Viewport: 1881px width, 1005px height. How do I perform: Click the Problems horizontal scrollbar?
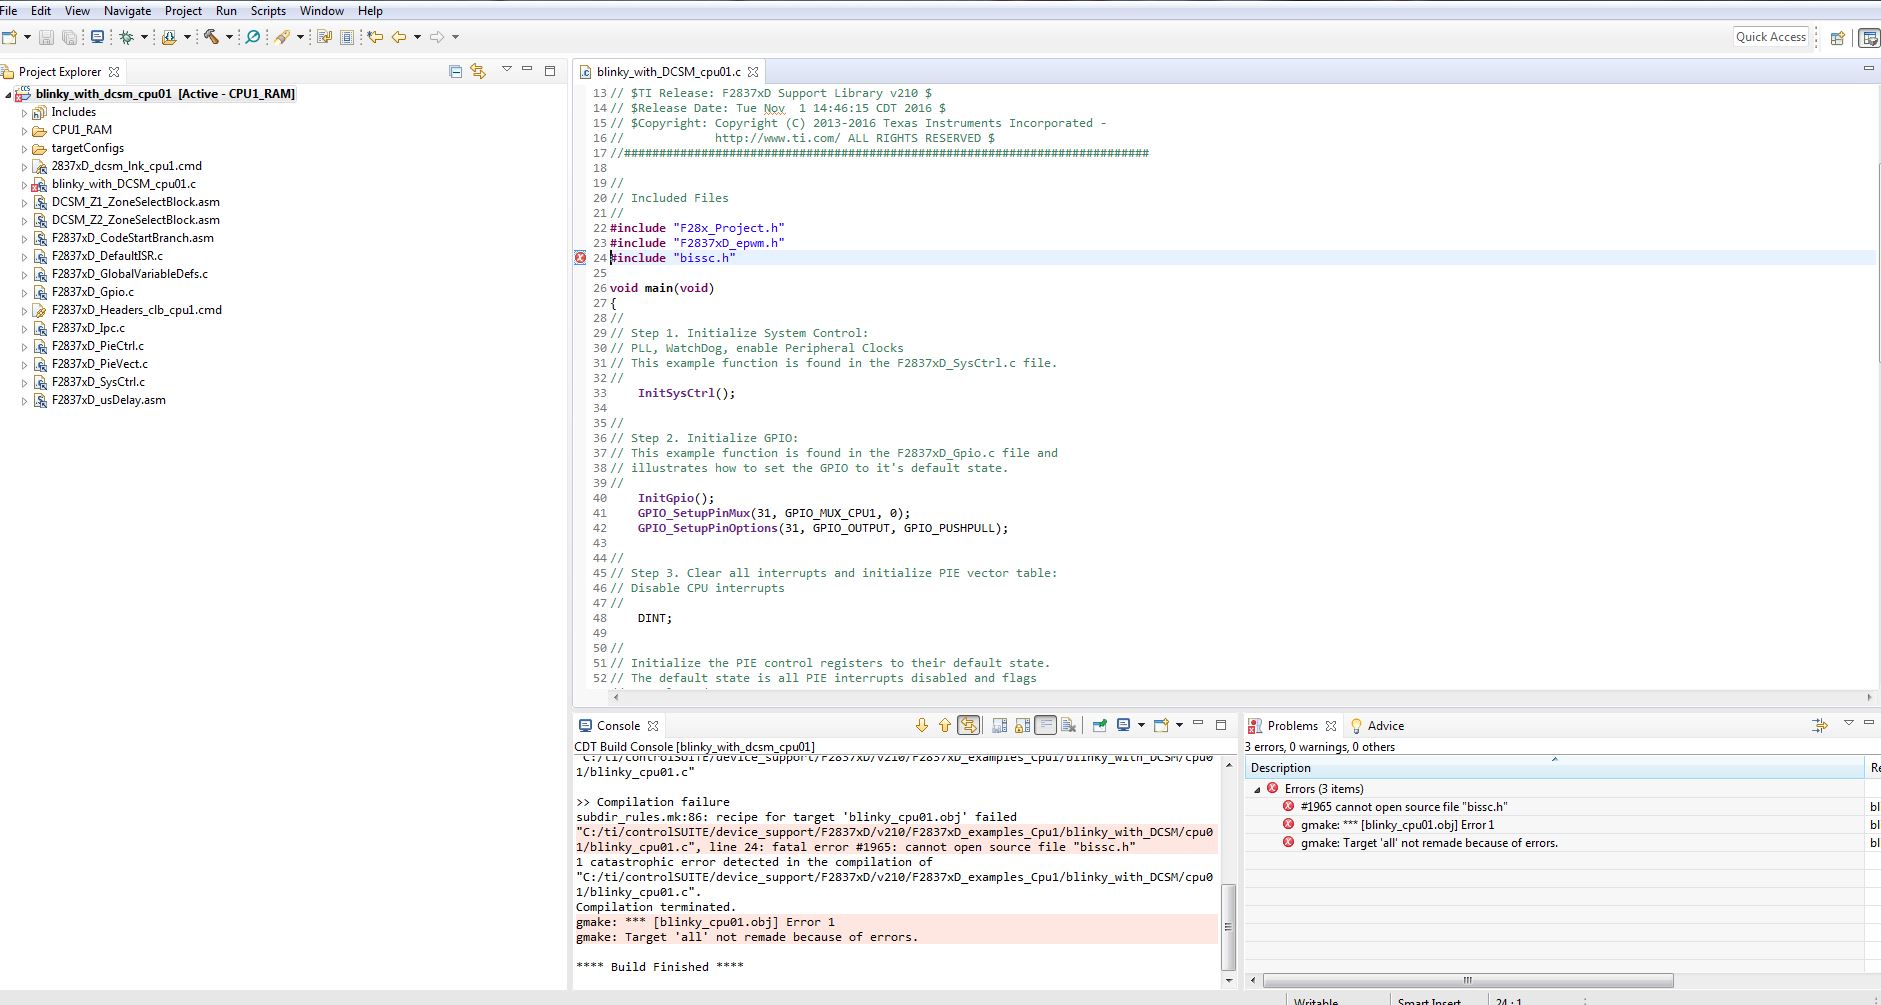[1467, 980]
